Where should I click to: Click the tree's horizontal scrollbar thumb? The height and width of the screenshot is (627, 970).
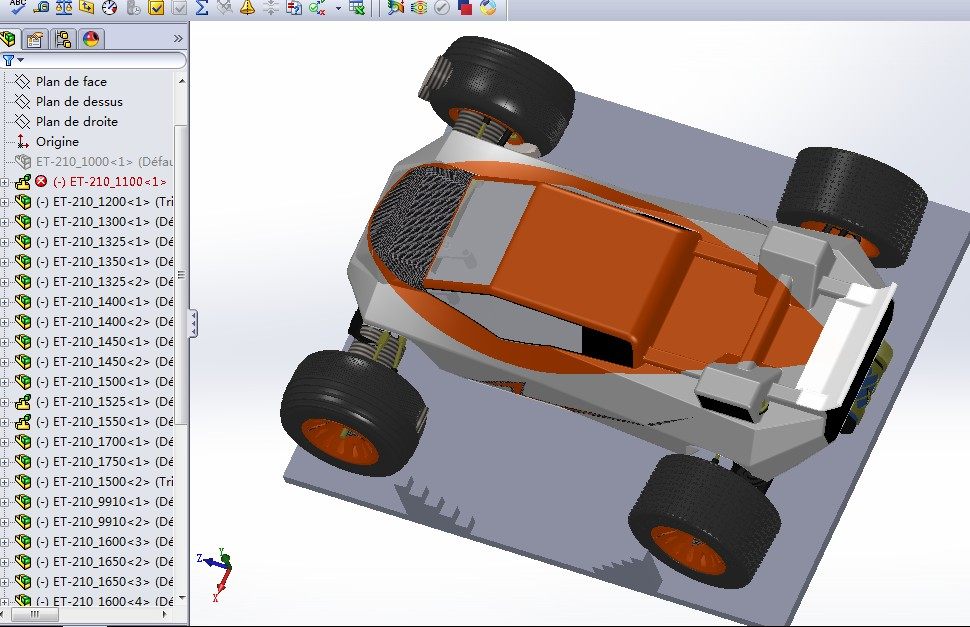pyautogui.click(x=37, y=616)
